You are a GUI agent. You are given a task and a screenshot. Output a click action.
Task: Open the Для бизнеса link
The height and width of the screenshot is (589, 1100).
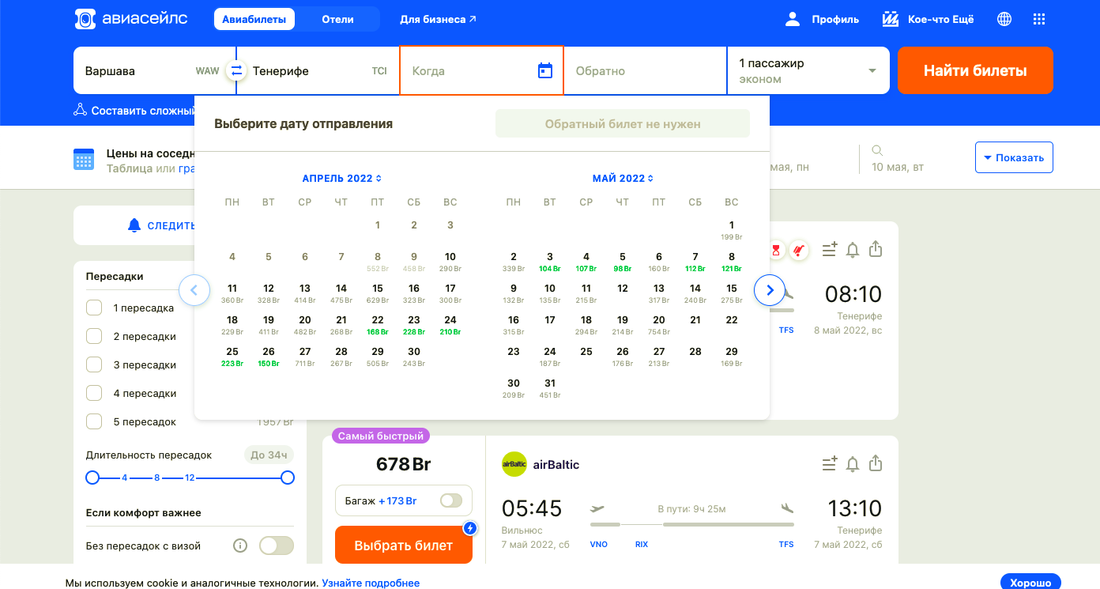coord(438,20)
